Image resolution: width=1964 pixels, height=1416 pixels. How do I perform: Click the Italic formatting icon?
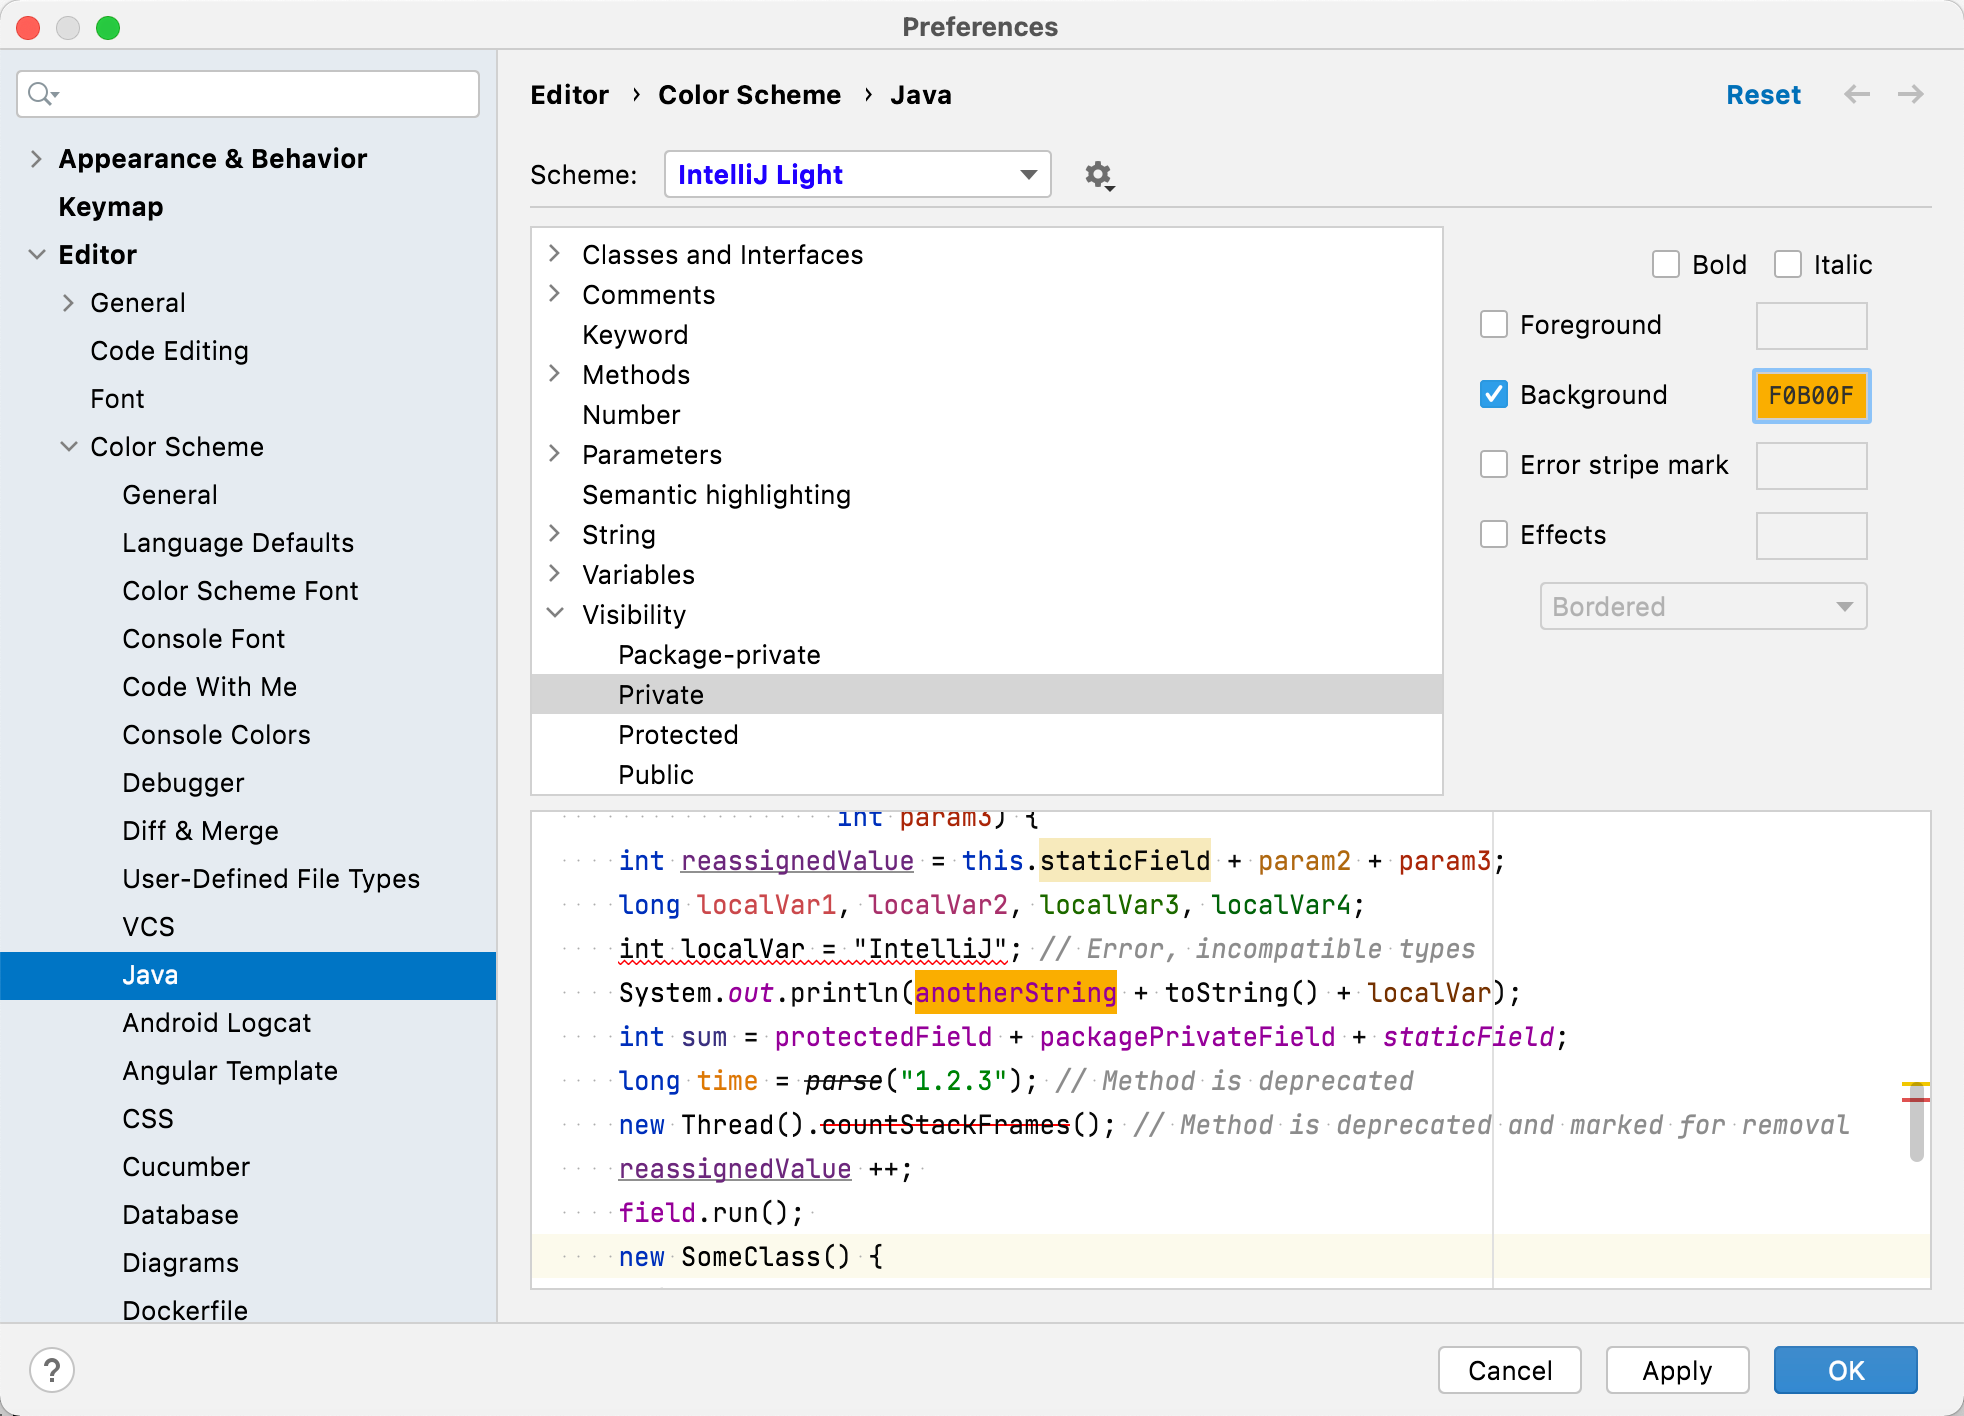(1787, 262)
